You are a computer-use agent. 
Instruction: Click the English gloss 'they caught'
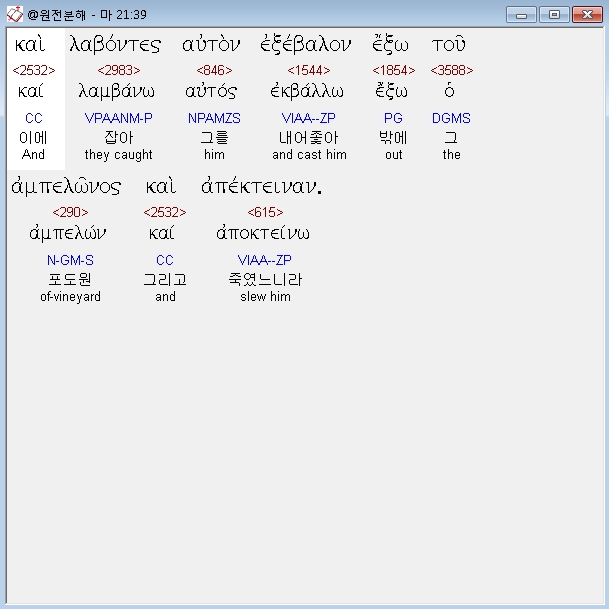coord(118,155)
